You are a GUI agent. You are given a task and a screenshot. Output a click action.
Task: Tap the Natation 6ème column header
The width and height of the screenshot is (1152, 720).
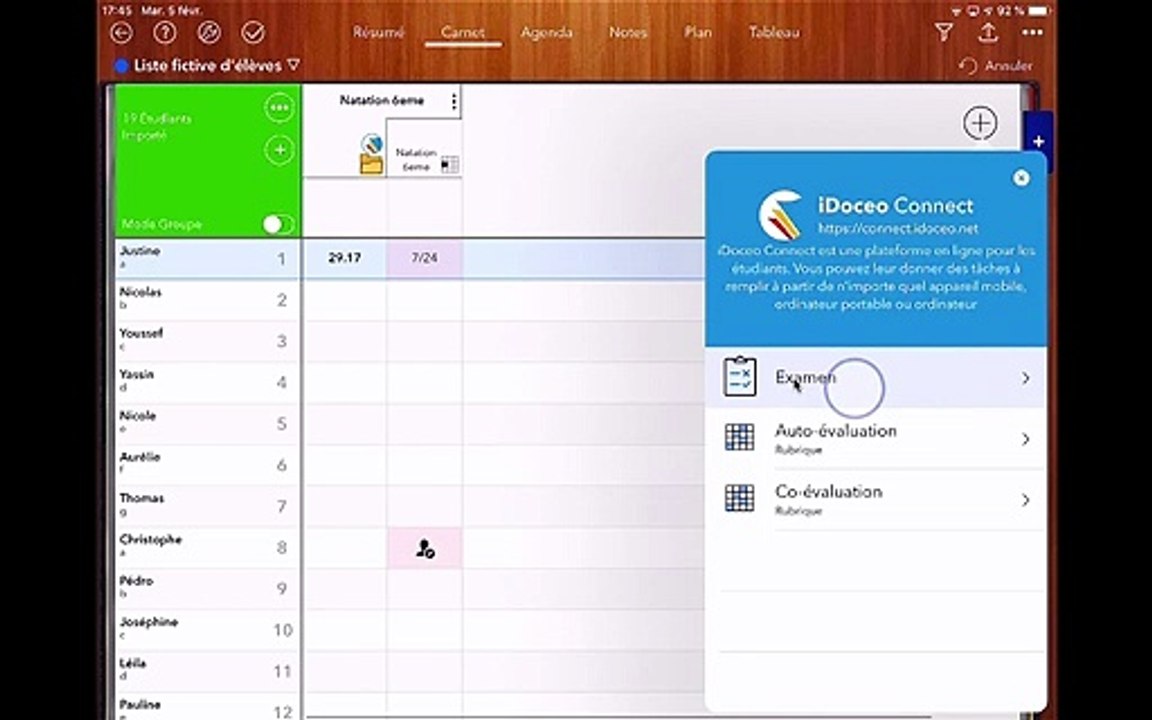click(381, 101)
